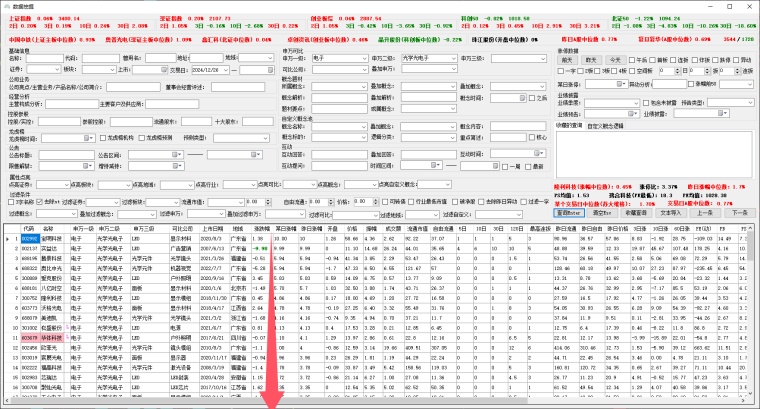Focus the 名称 input field
The width and height of the screenshot is (760, 409).
(x=45, y=58)
